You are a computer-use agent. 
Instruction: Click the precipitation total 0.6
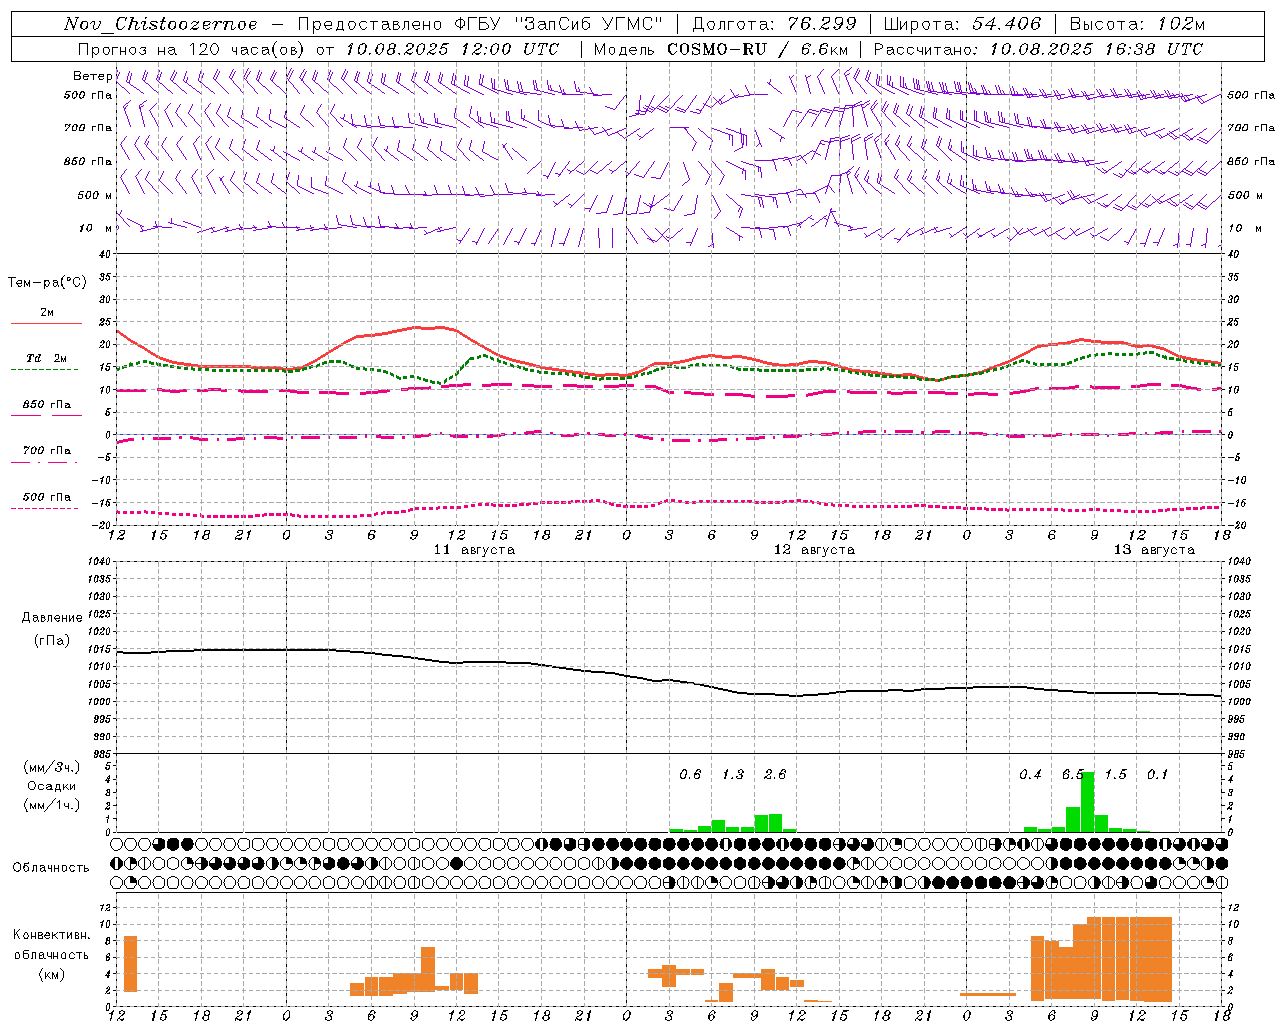tap(690, 775)
